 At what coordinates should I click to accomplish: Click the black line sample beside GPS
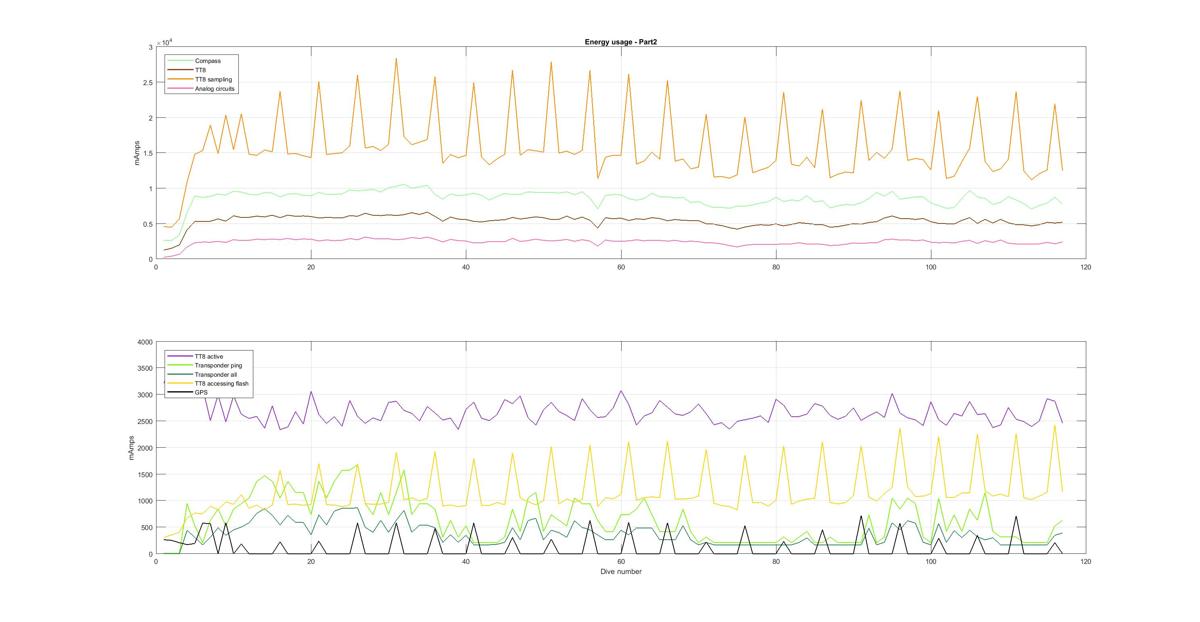[x=180, y=392]
